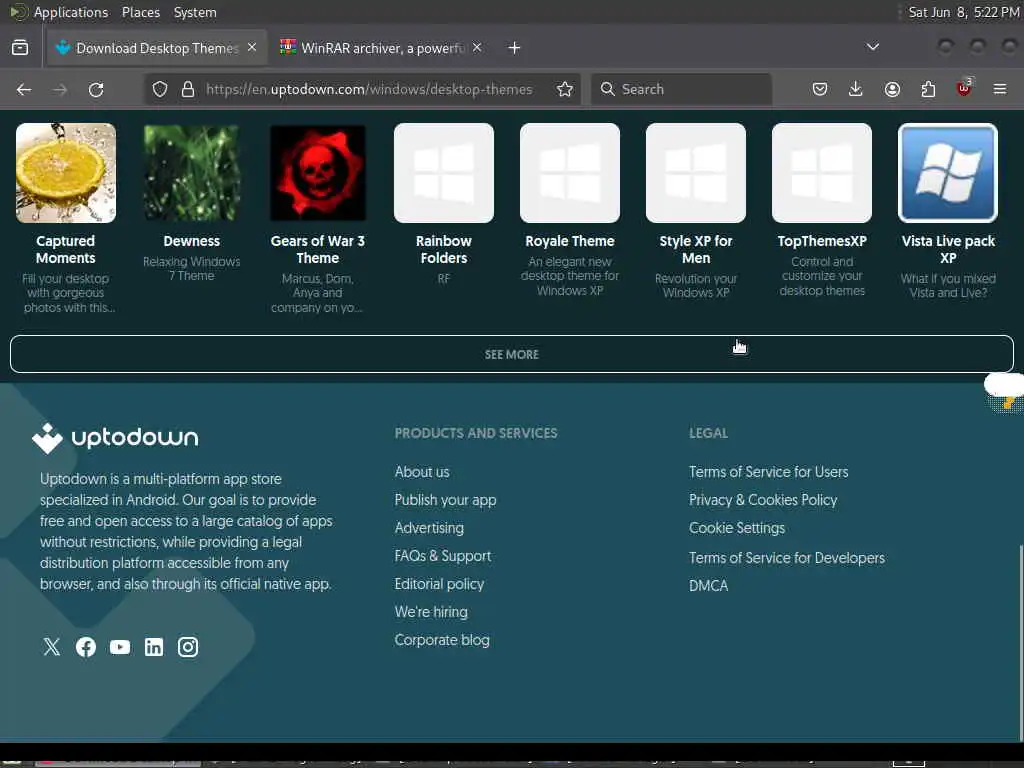Close the Download Desktop Themes tab

252,48
